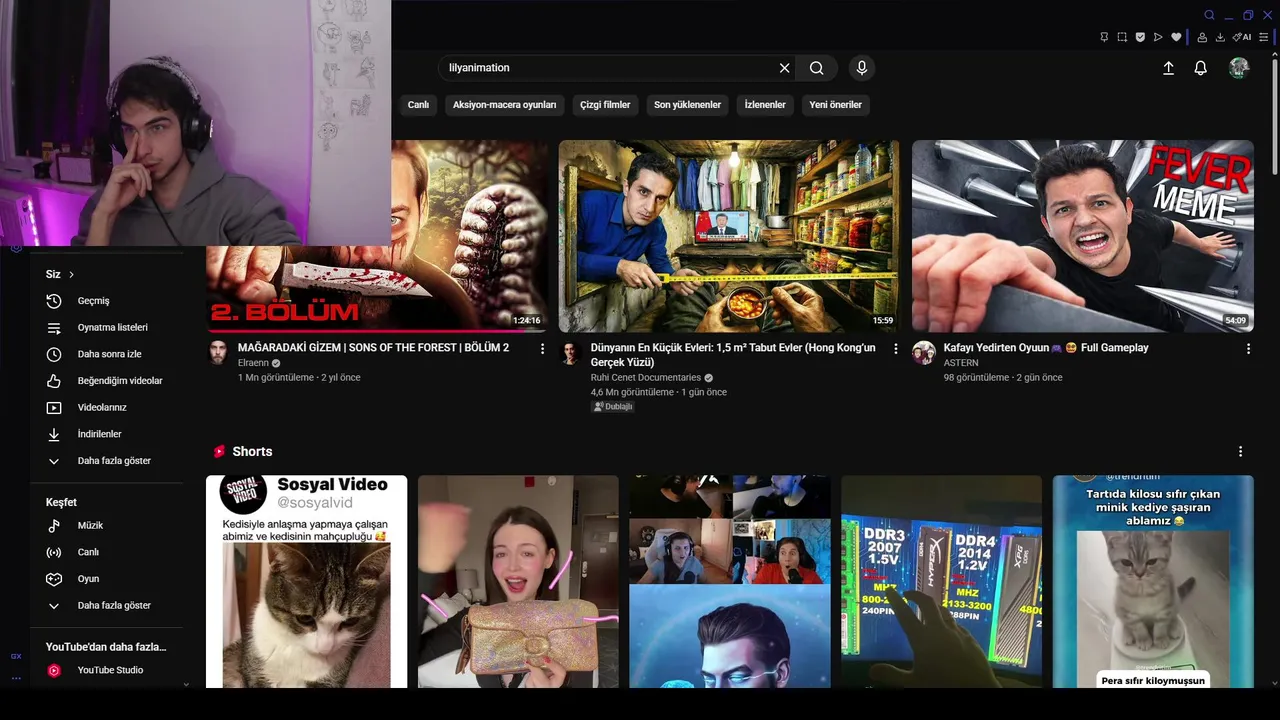This screenshot has width=1280, height=720.
Task: Click the sidebar scroll-down arrow
Action: tap(186, 685)
